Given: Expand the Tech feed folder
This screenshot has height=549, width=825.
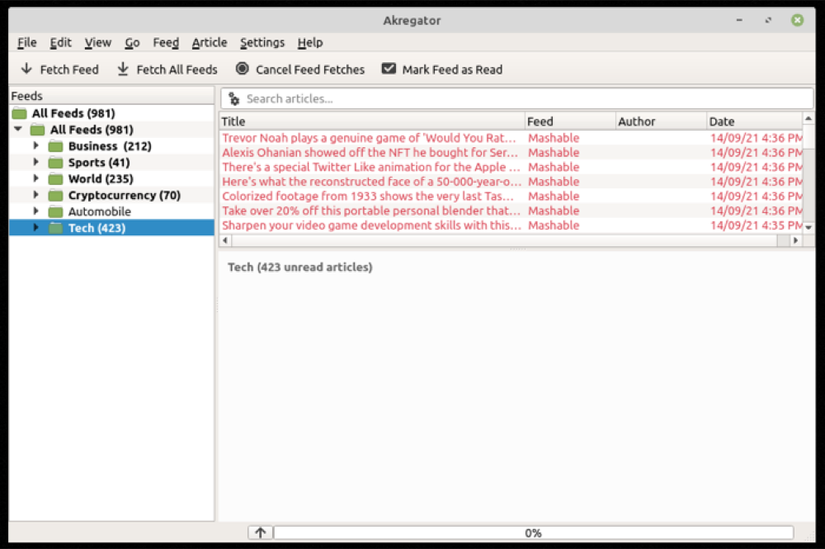Looking at the screenshot, I should click(36, 227).
